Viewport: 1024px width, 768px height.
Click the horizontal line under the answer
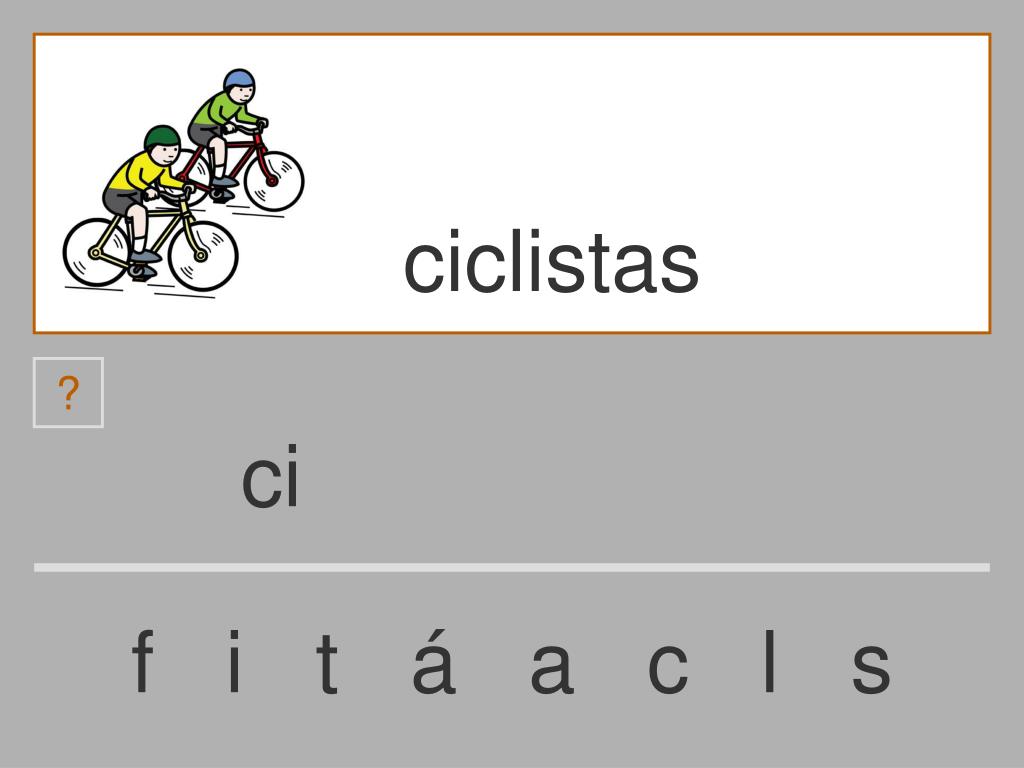tap(512, 568)
